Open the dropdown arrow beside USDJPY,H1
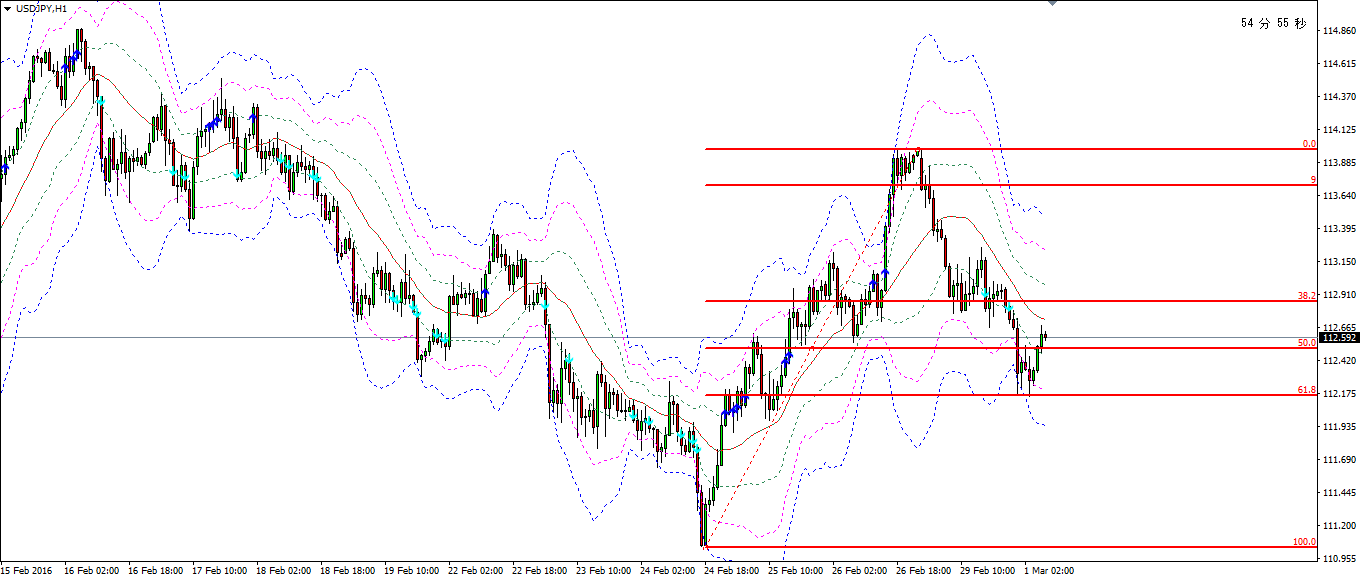Viewport: 1360px width, 581px height. (8, 8)
